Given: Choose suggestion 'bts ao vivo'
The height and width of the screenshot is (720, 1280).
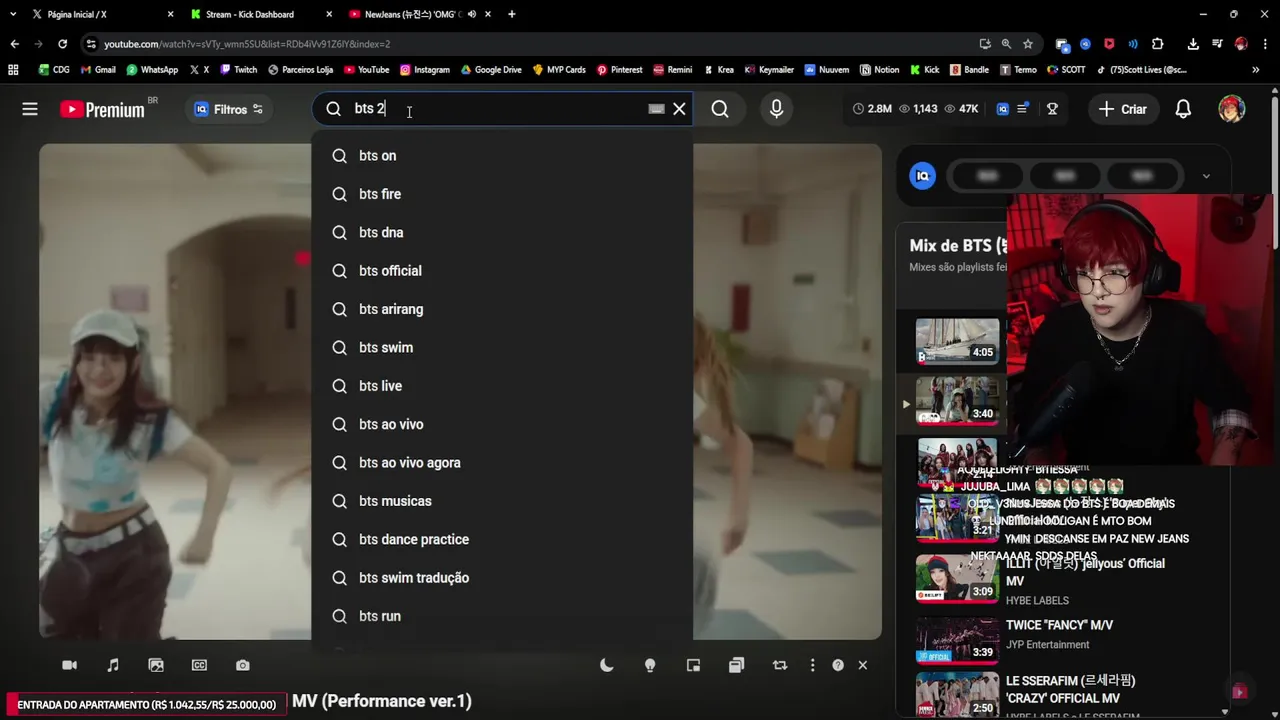Looking at the screenshot, I should pyautogui.click(x=502, y=424).
